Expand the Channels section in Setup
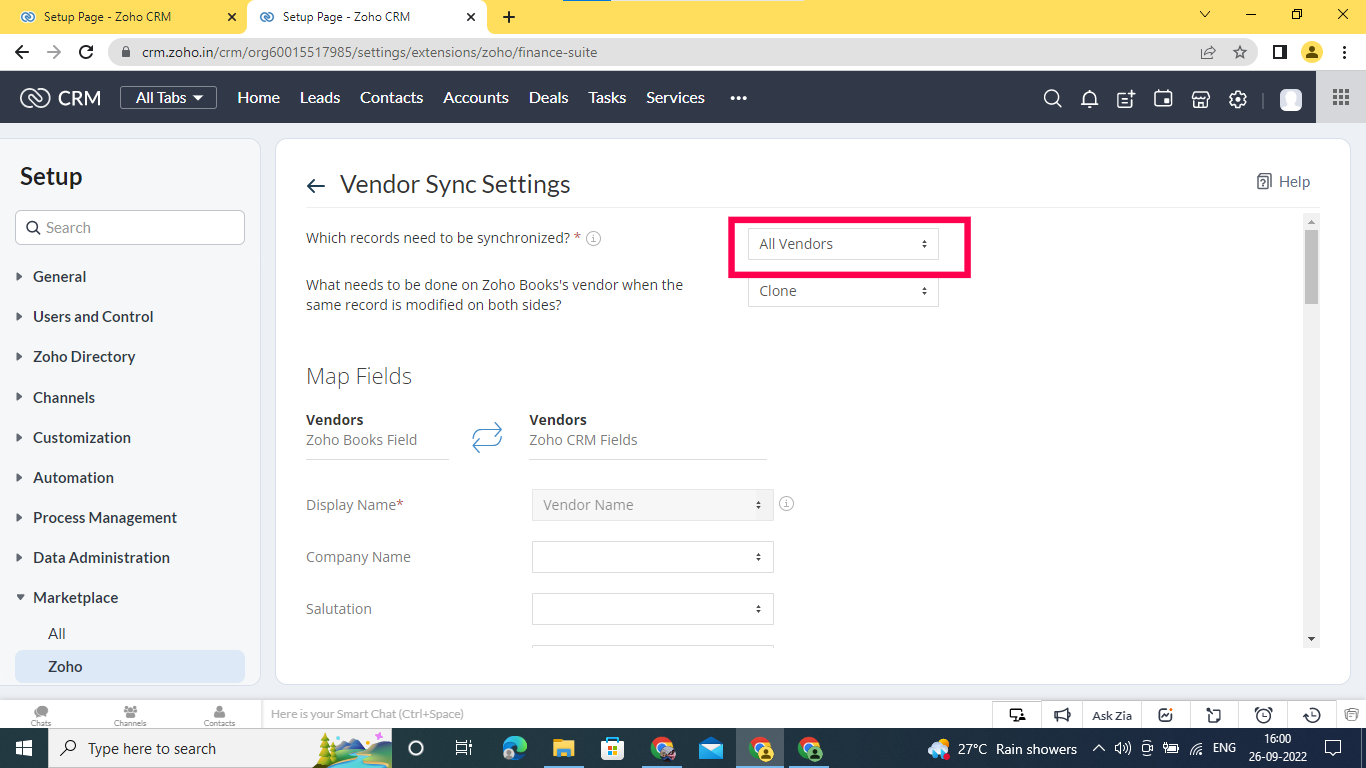1366x768 pixels. click(64, 397)
